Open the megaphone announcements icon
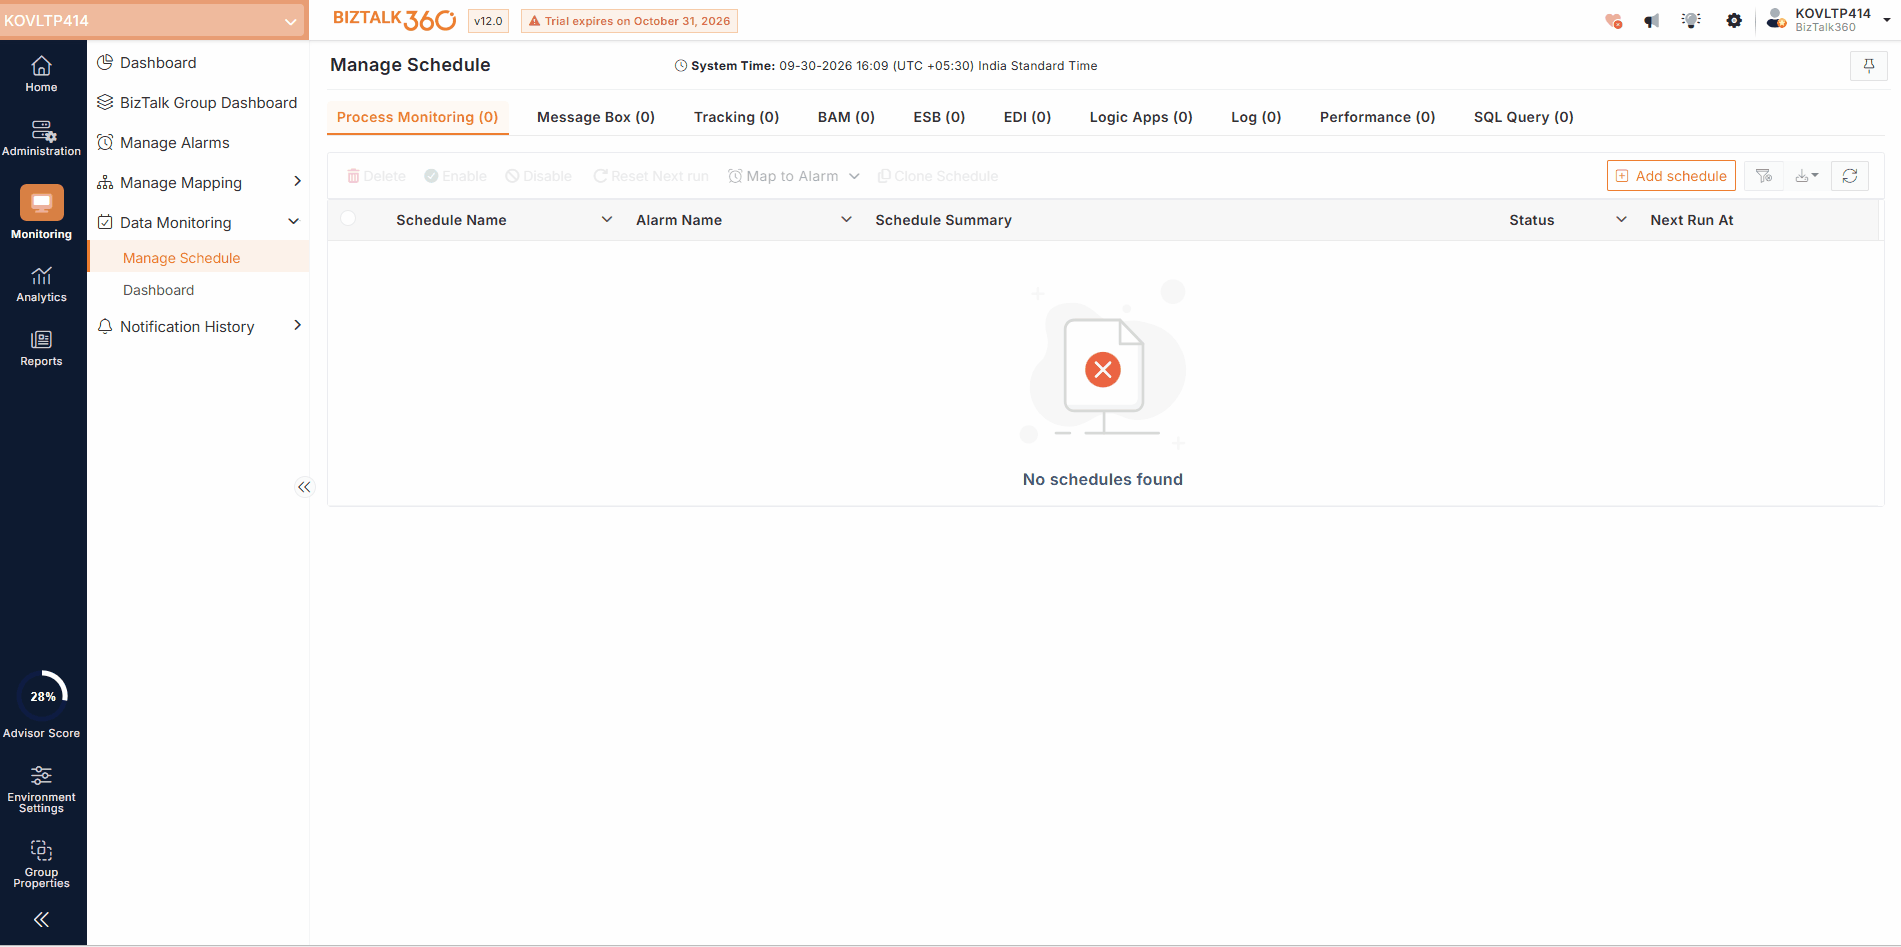 (x=1652, y=21)
